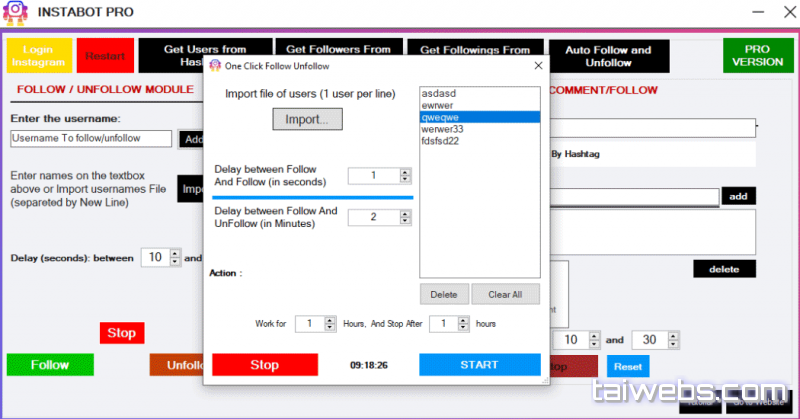The height and width of the screenshot is (419, 800).
Task: Click the Work for hours field
Action: [310, 324]
